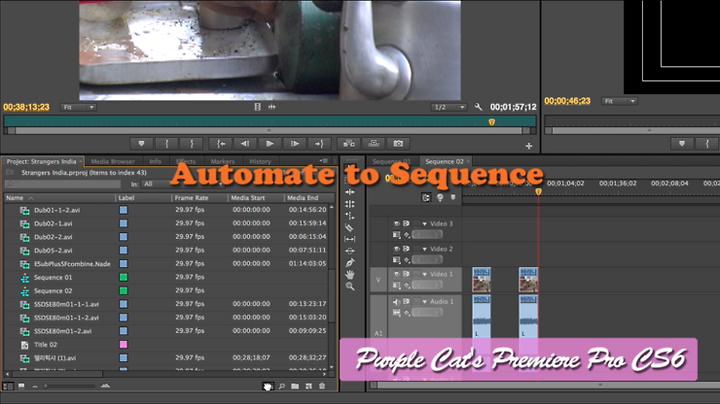Screen dimensions: 720x404
Task: Click Mark Out button in Source monitor
Action: pyautogui.click(x=192, y=144)
